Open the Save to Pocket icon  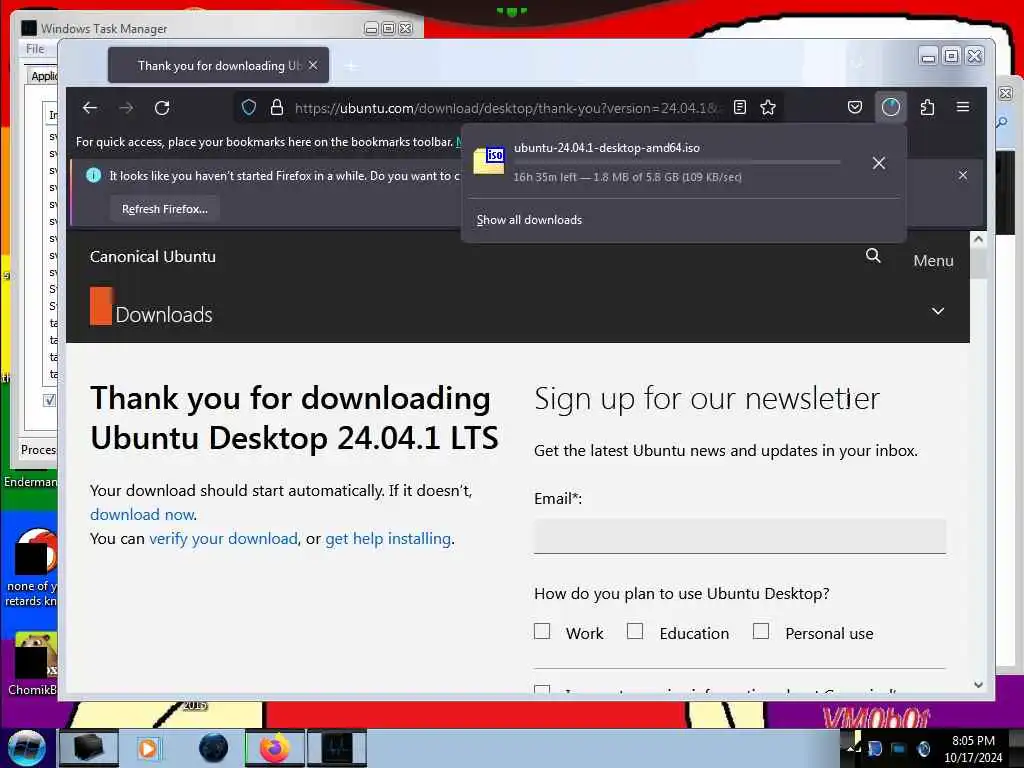click(x=855, y=107)
